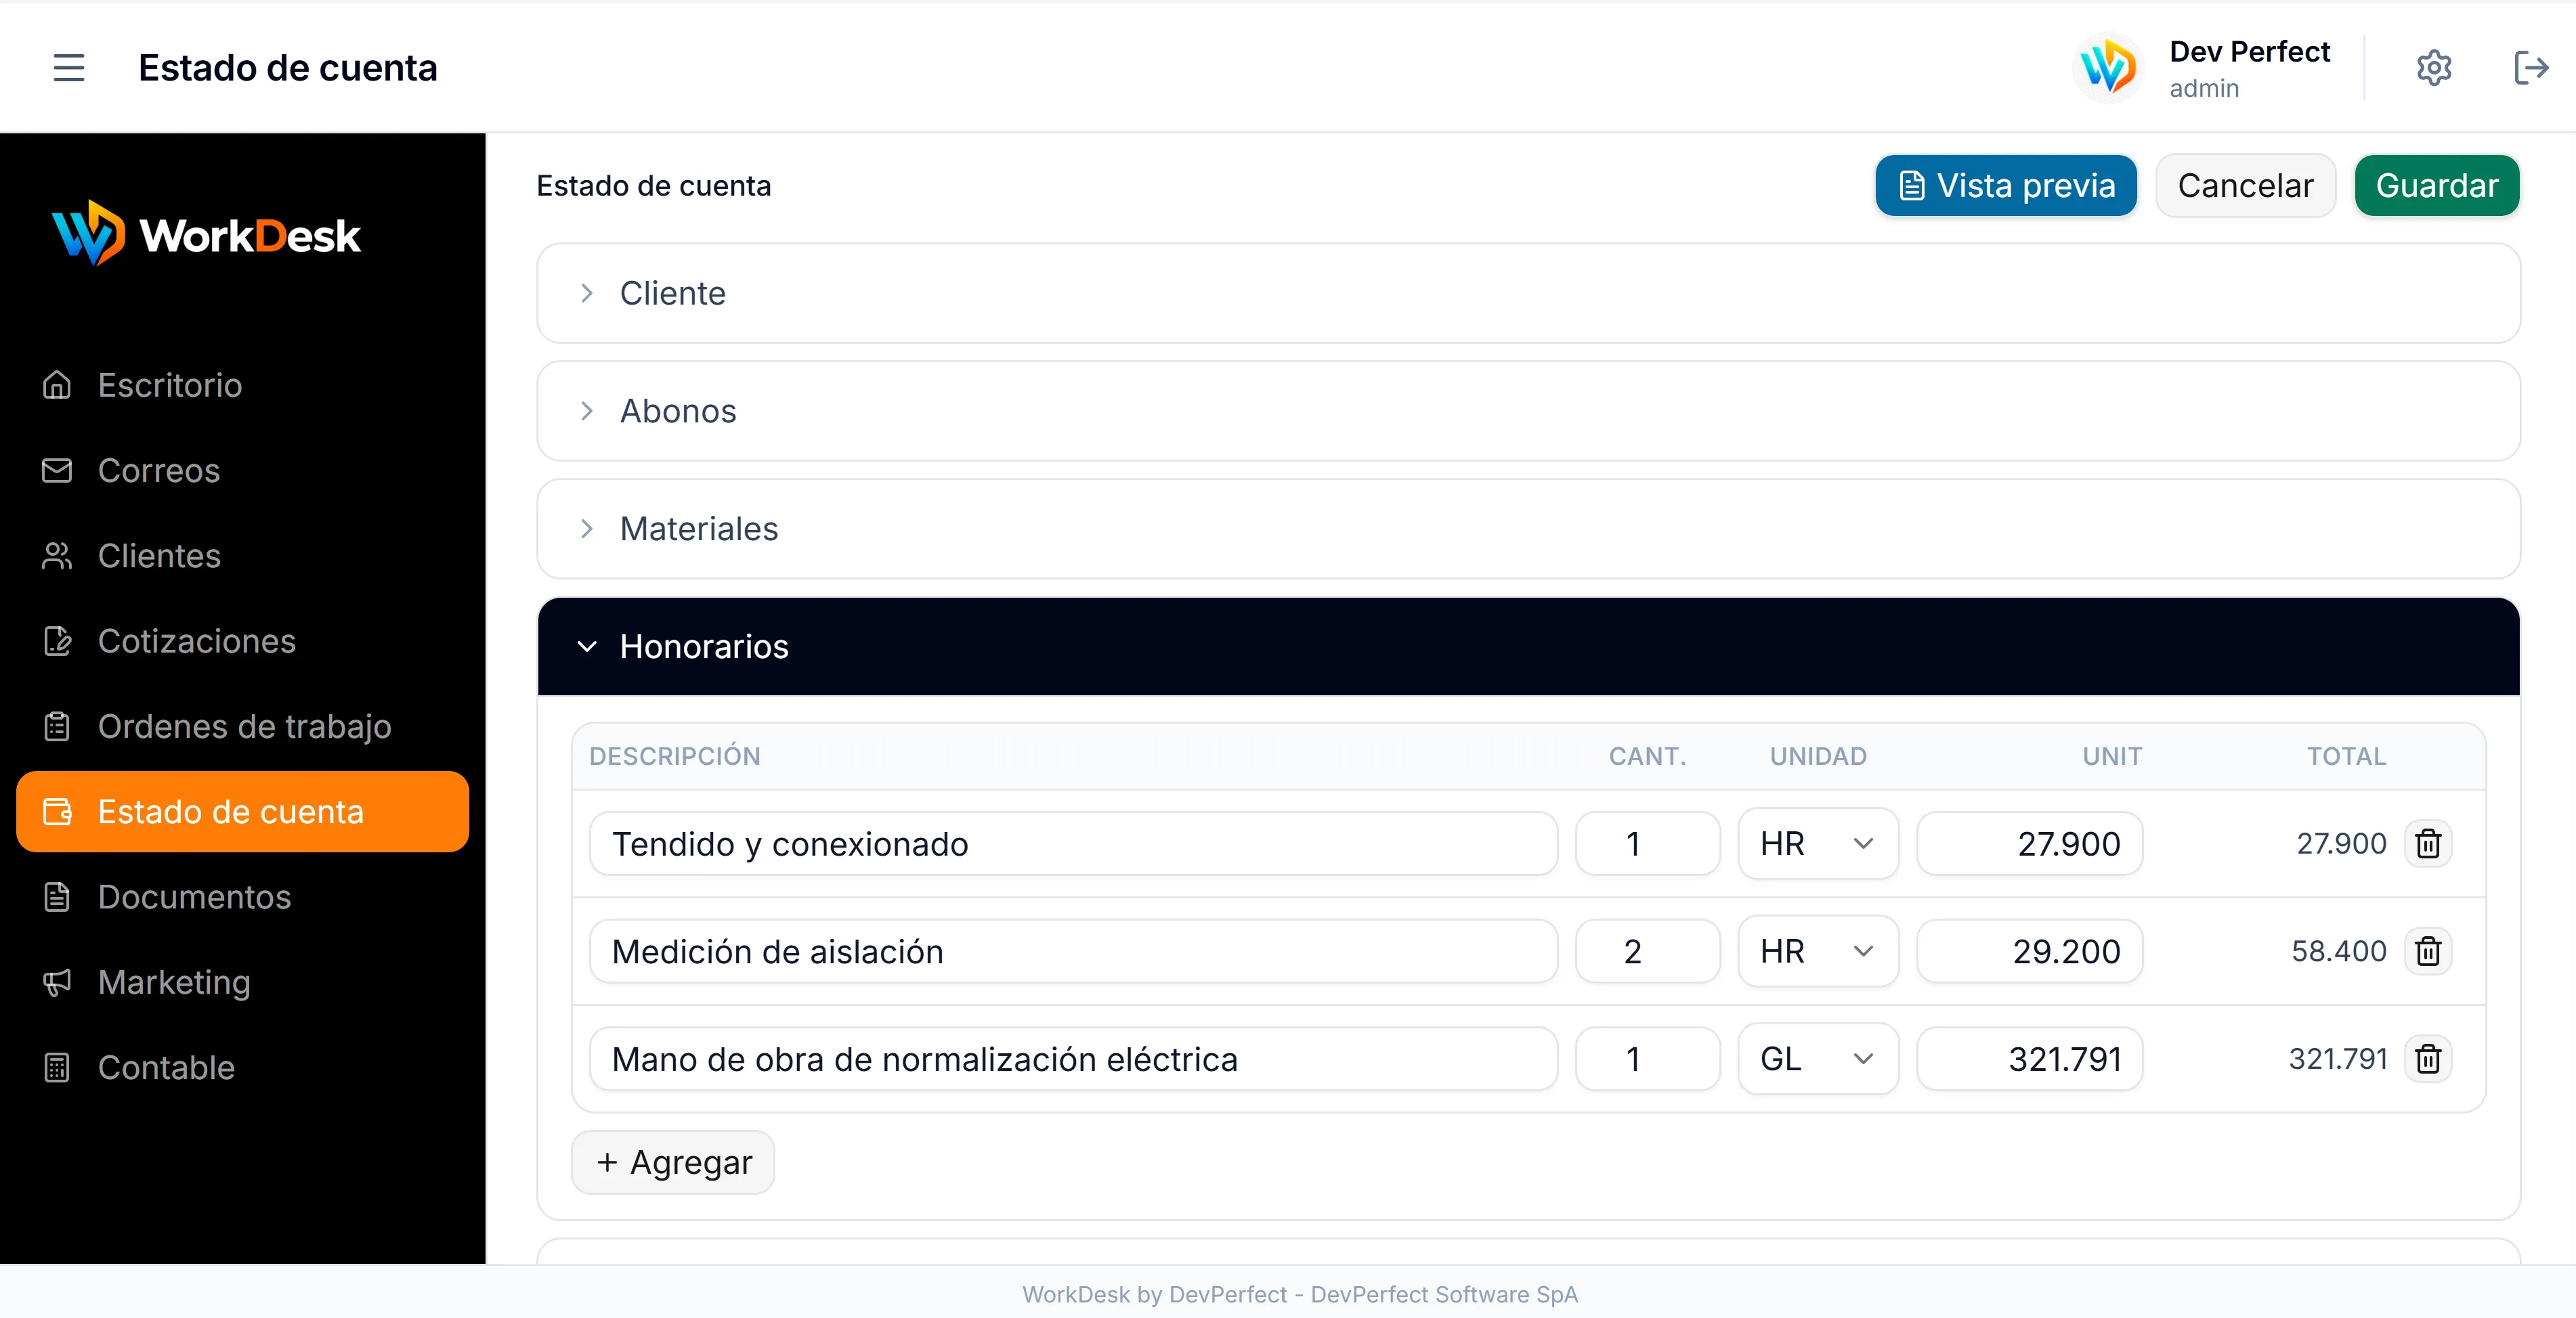The image size is (2576, 1318).
Task: Navigate to Ordenes de trabajo
Action: (242, 726)
